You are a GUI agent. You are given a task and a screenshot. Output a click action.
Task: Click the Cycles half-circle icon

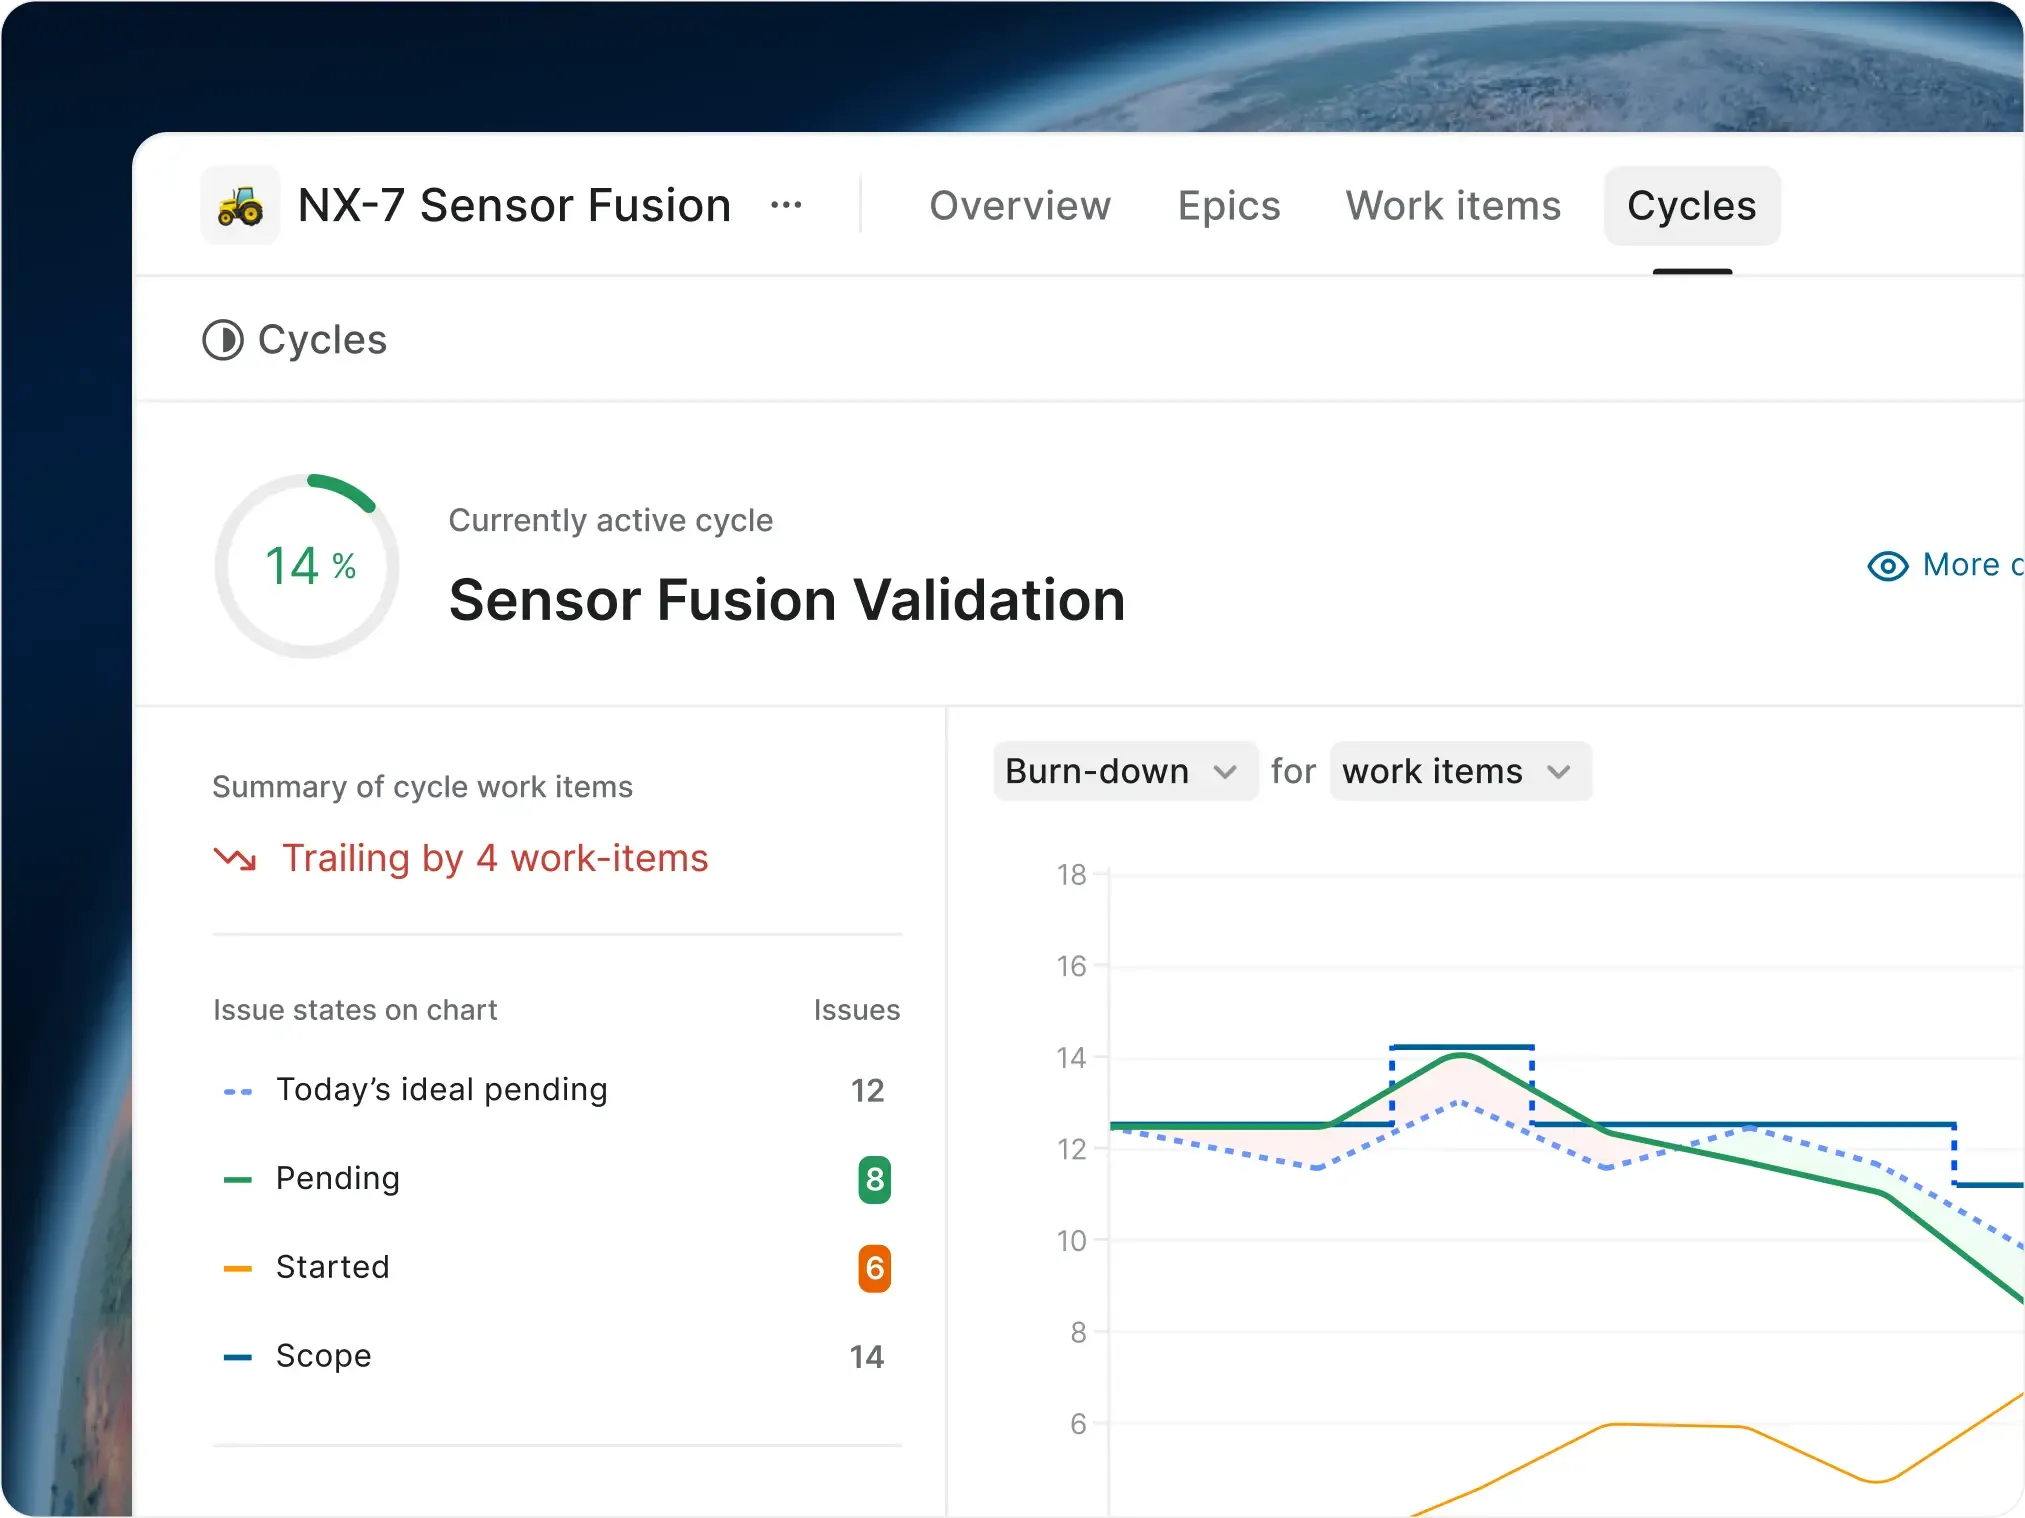(x=223, y=340)
